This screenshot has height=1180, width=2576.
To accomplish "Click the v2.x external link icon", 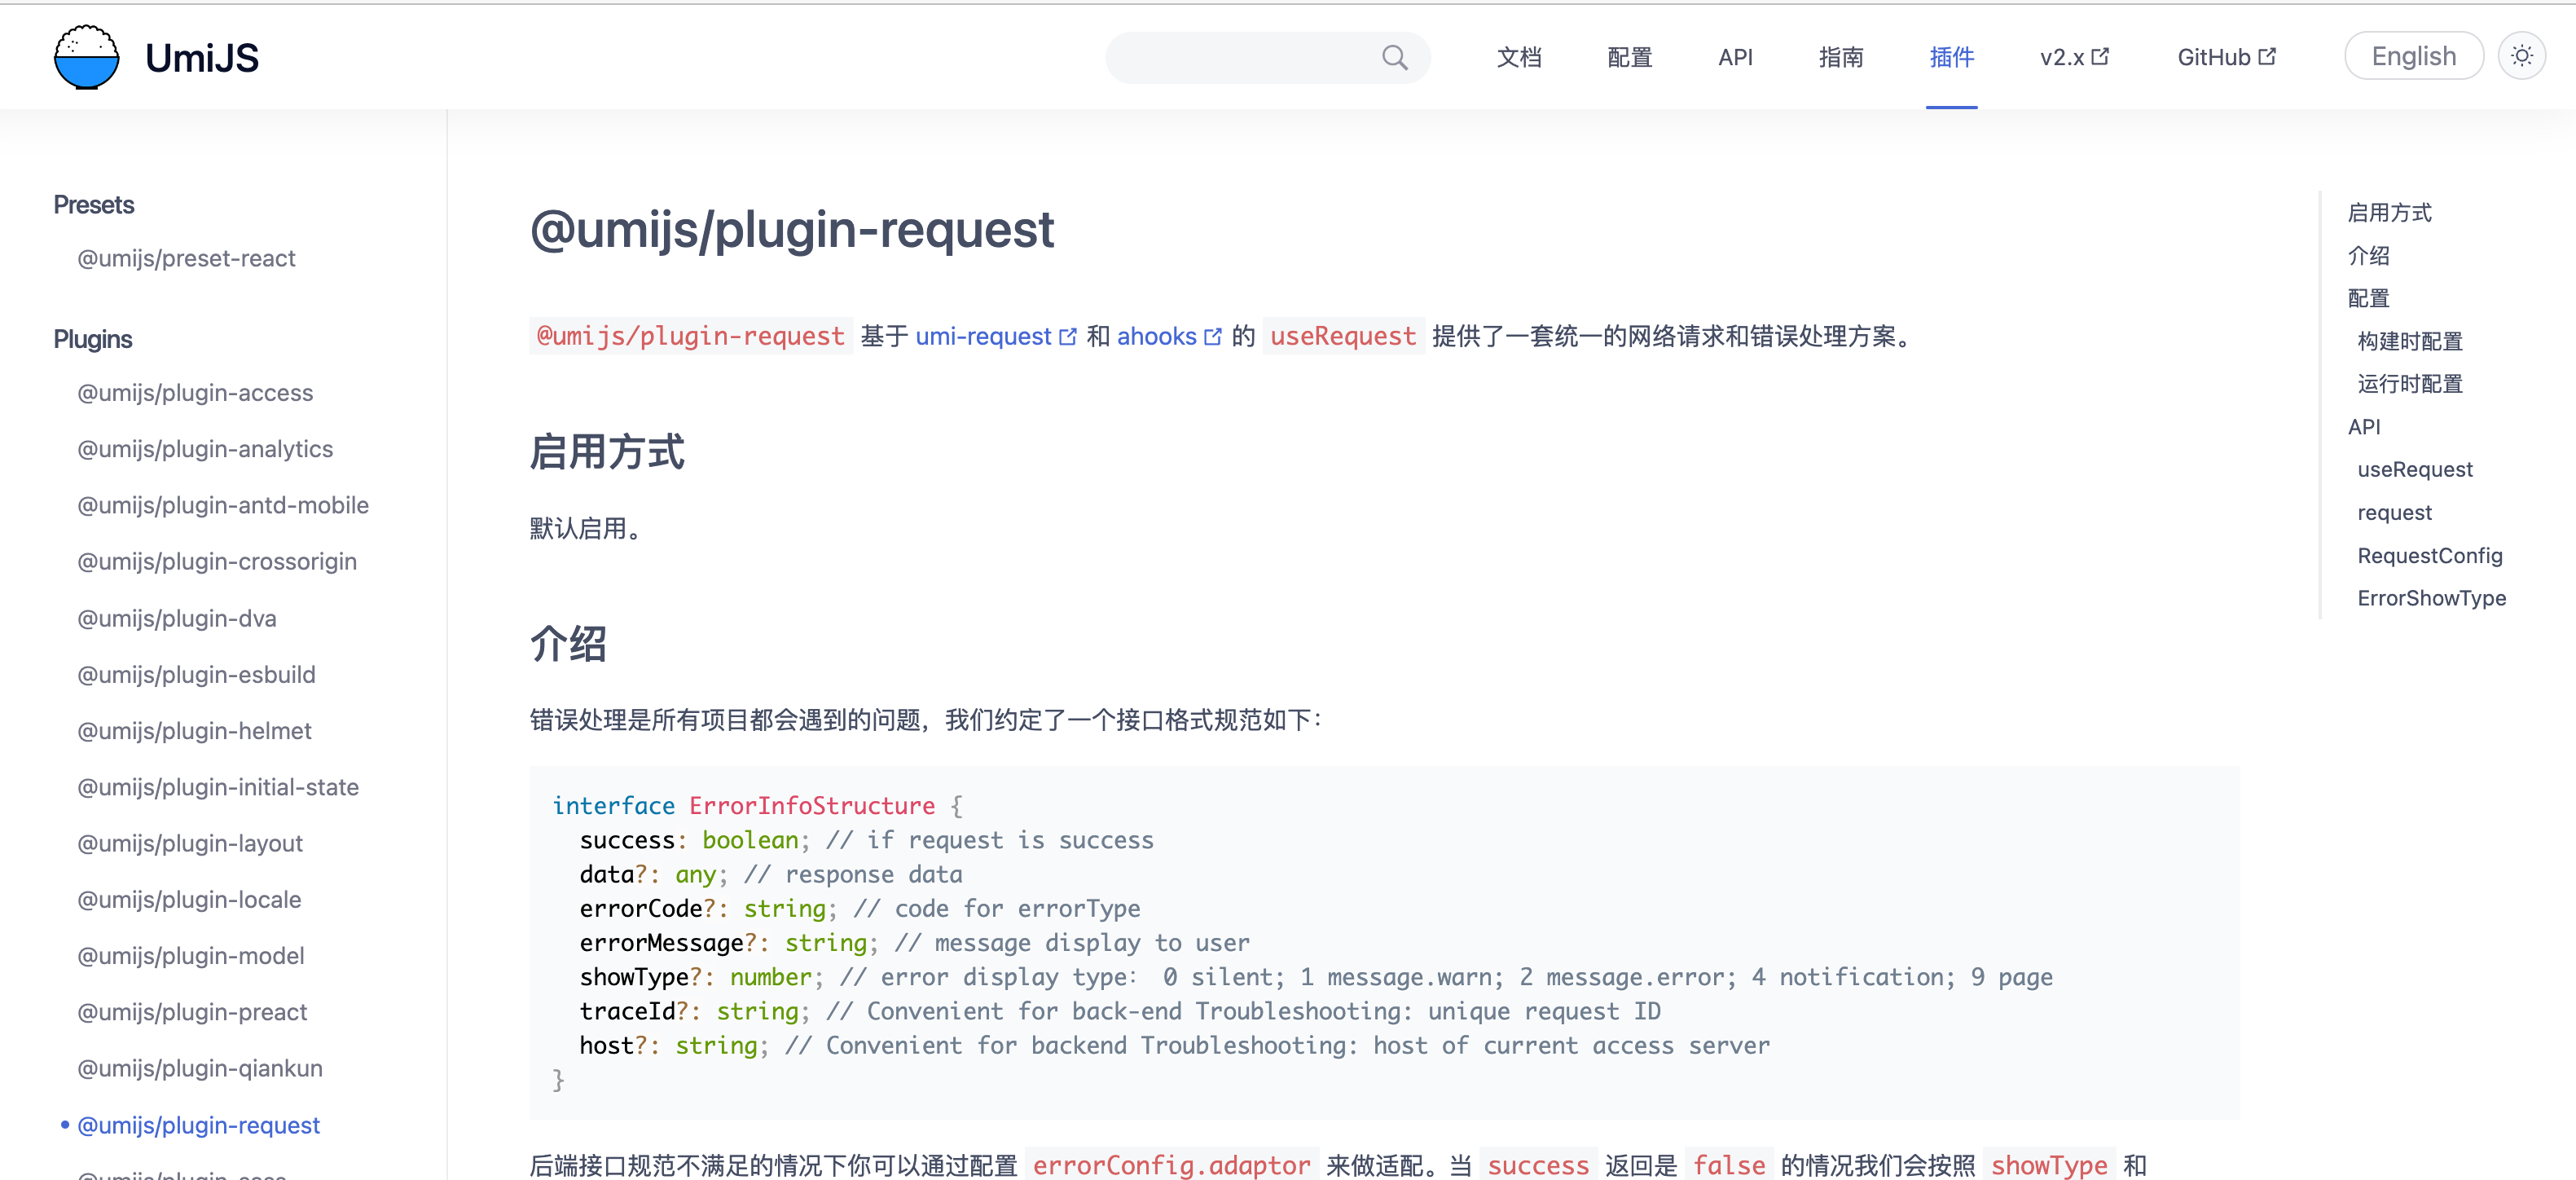I will 2099,55.
